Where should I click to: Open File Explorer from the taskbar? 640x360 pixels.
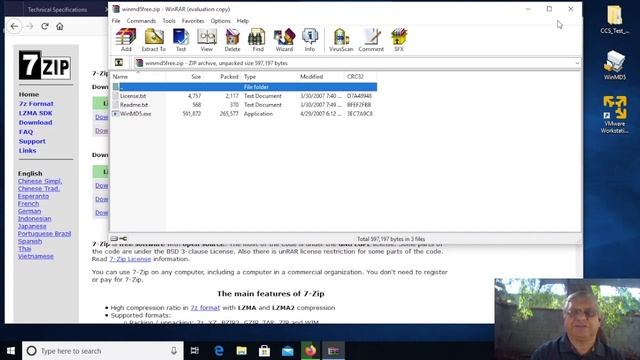(x=242, y=351)
